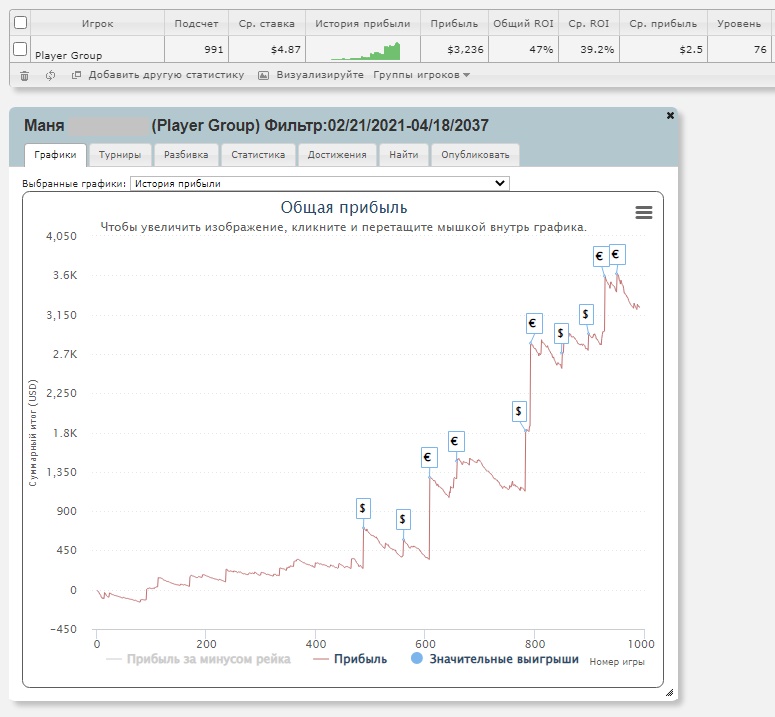Click the right € marker at the chart peak
The height and width of the screenshot is (717, 775).
[617, 254]
